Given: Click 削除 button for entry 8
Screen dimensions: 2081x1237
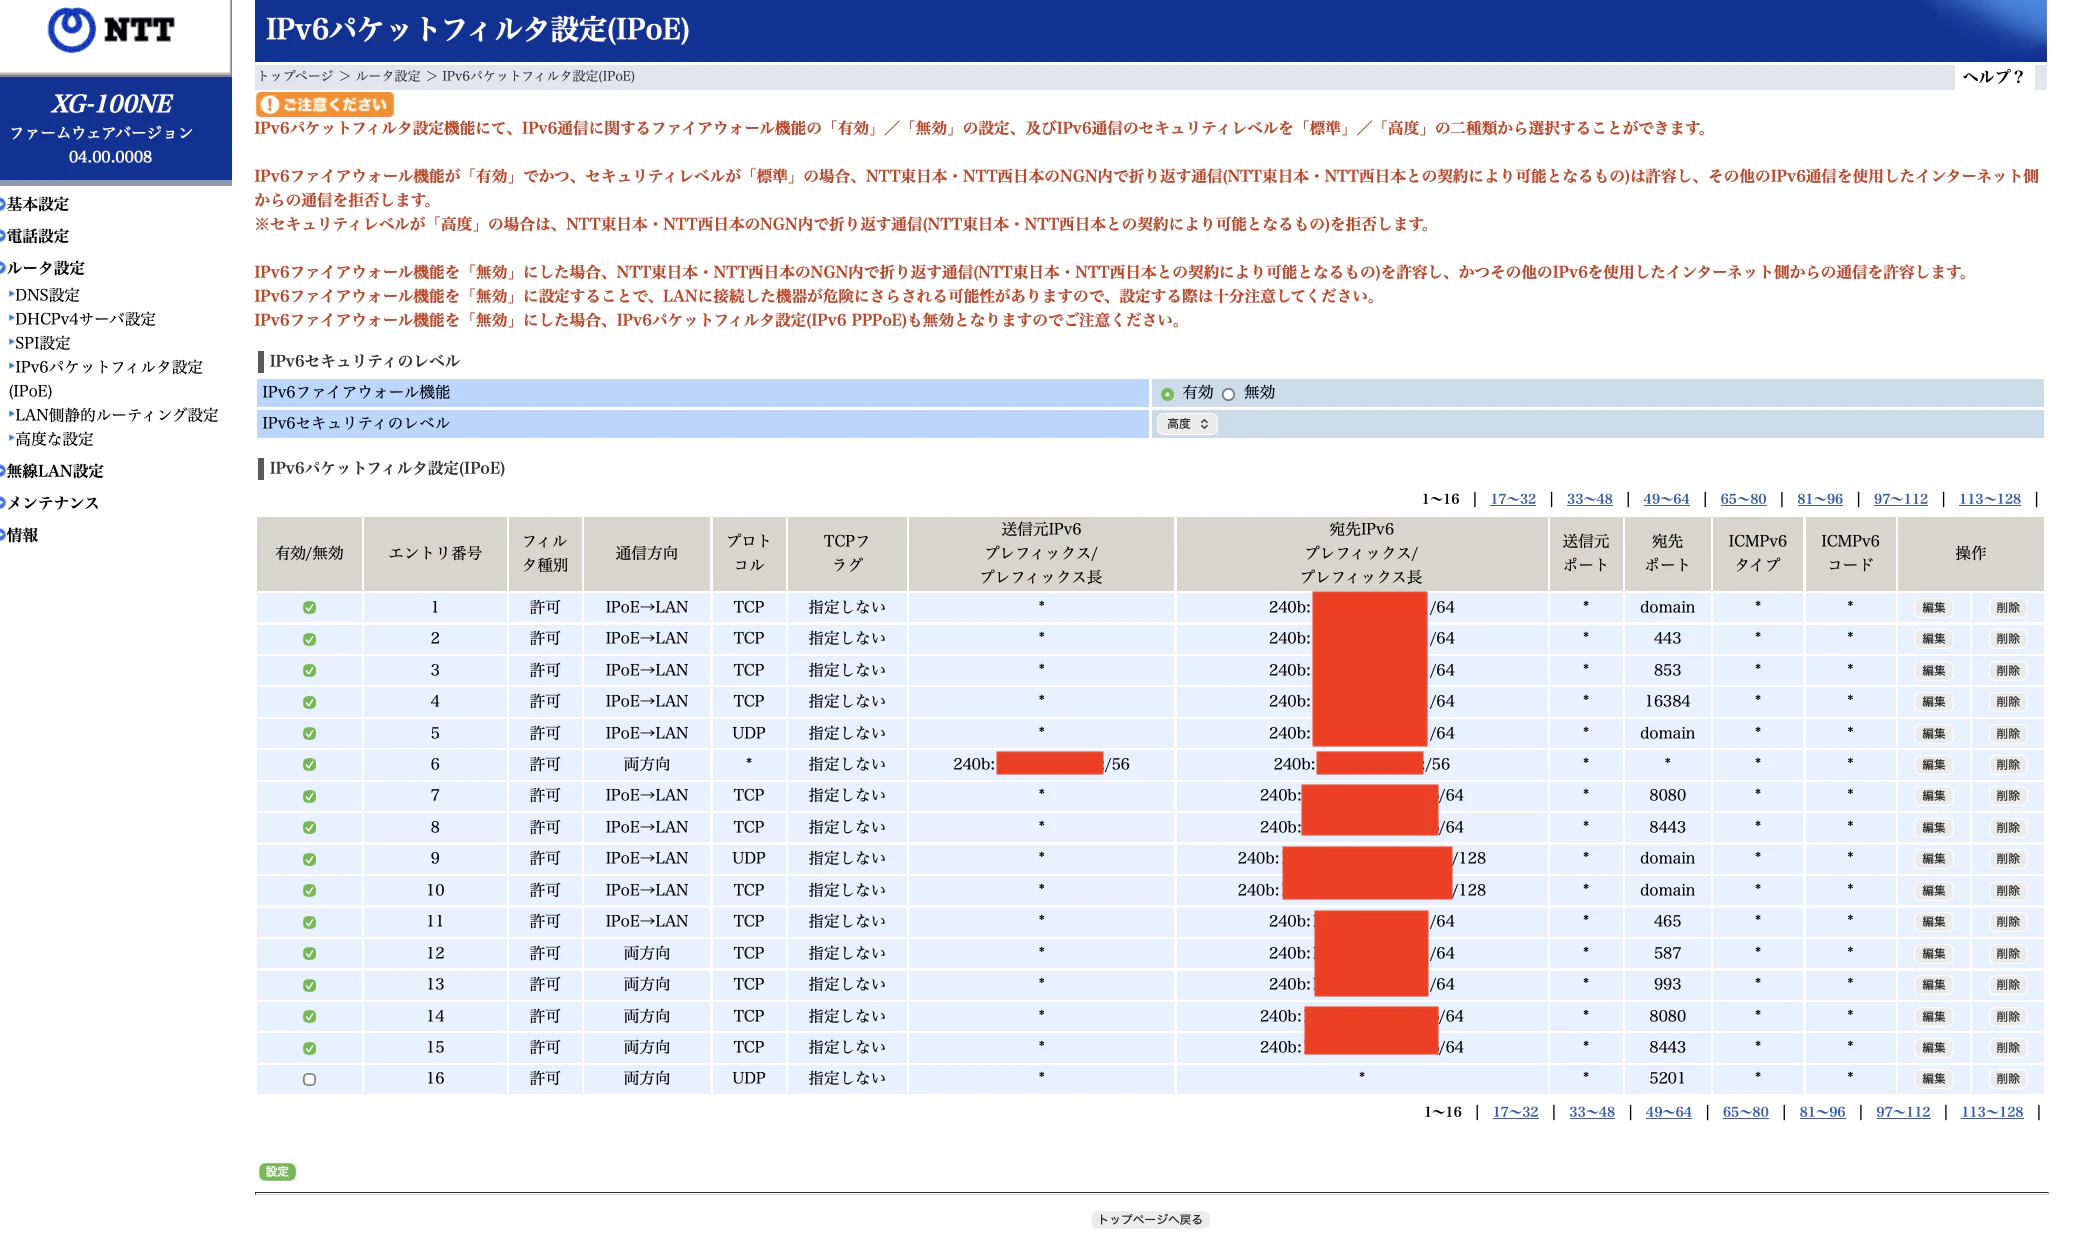Looking at the screenshot, I should pos(2007,828).
